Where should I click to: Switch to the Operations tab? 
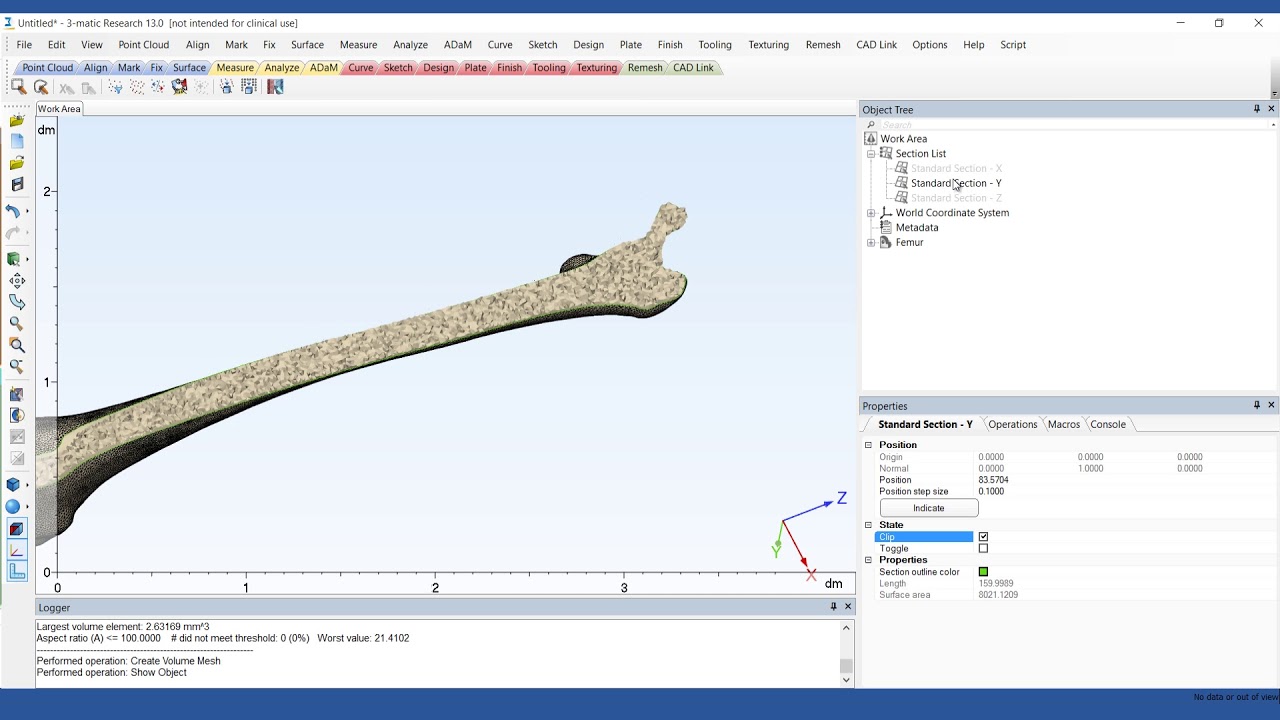1012,424
